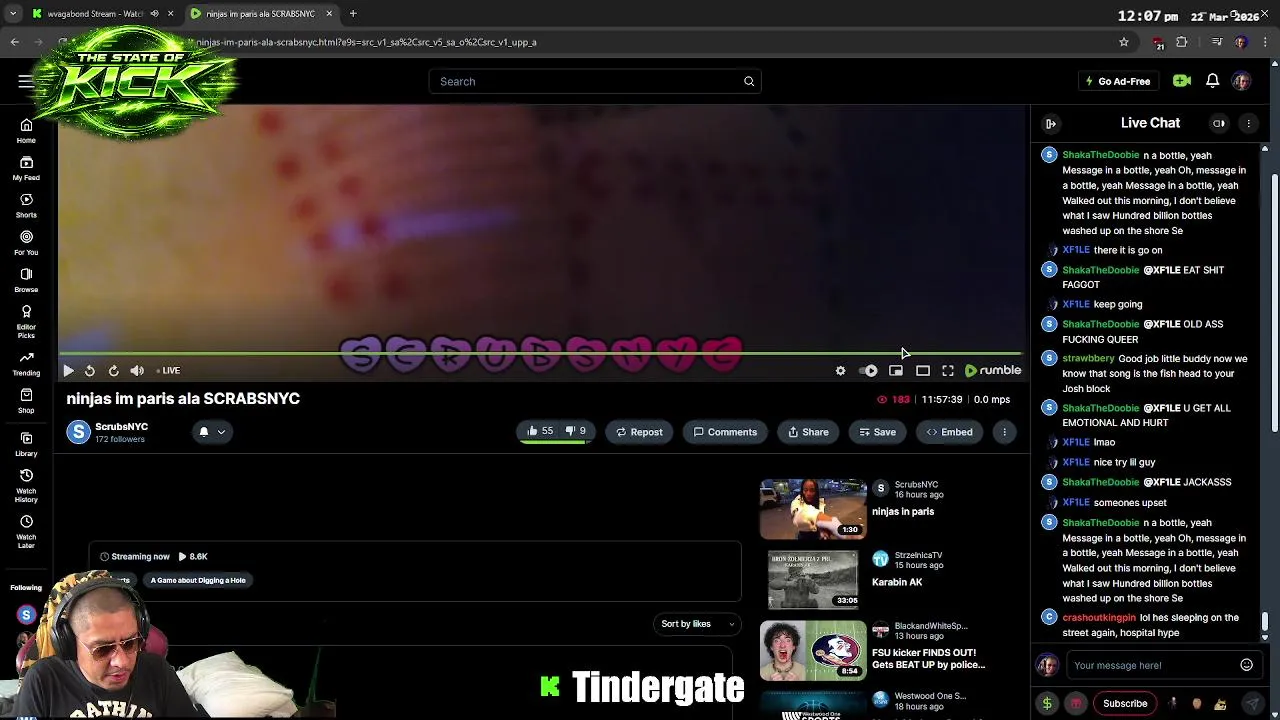Click the dollar tip icon in chat
This screenshot has height=720, width=1280.
(1047, 703)
